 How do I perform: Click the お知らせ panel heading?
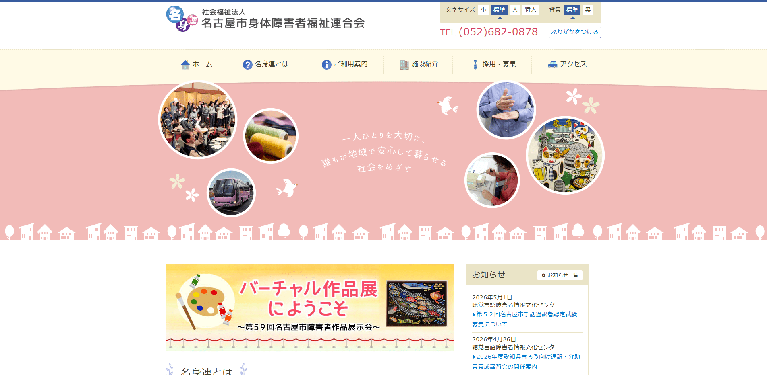(x=489, y=274)
